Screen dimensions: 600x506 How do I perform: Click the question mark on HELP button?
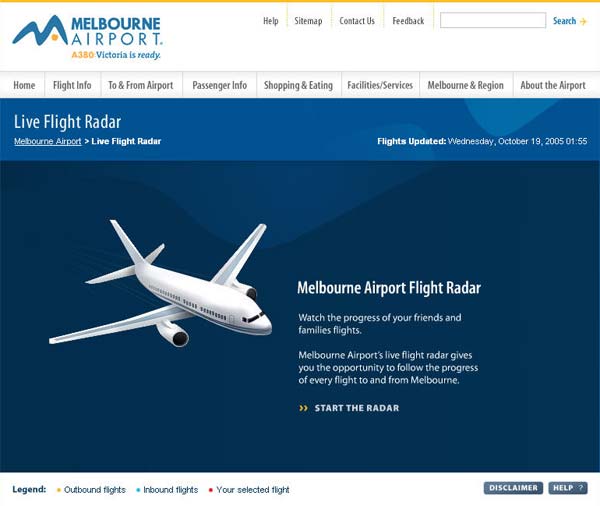[580, 488]
